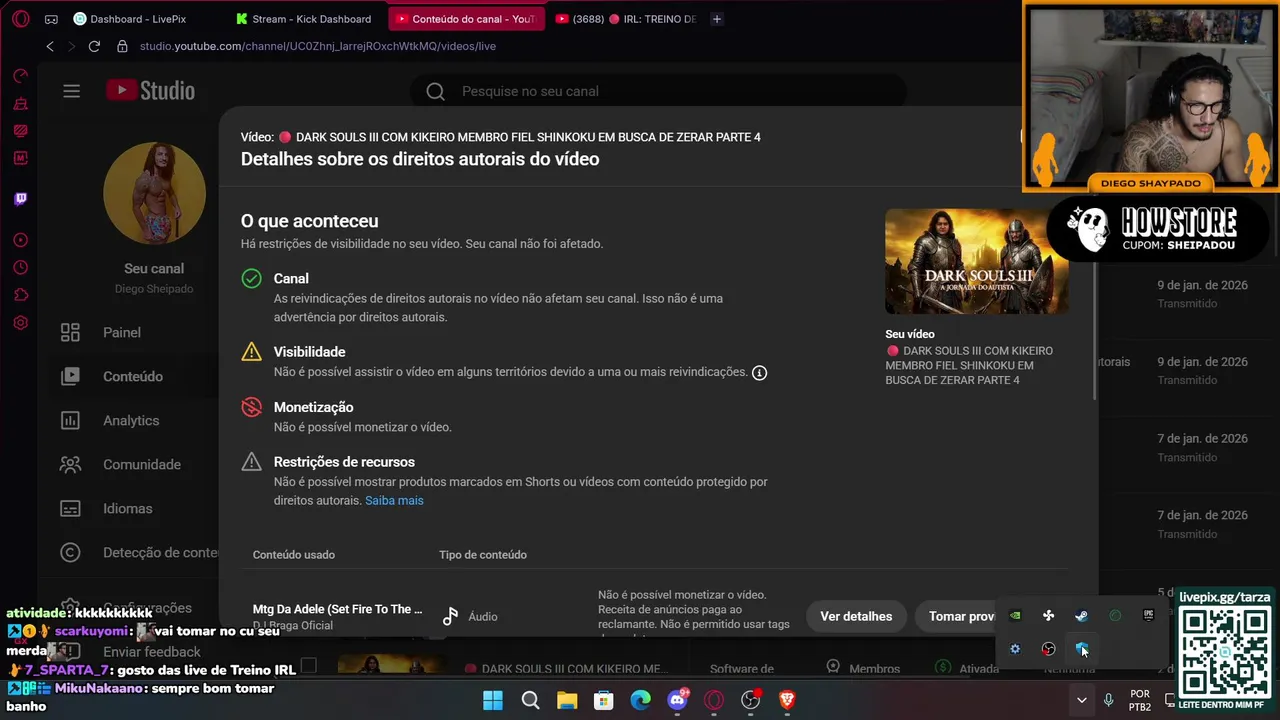Open Discord from the taskbar
The height and width of the screenshot is (720, 1280).
[678, 700]
